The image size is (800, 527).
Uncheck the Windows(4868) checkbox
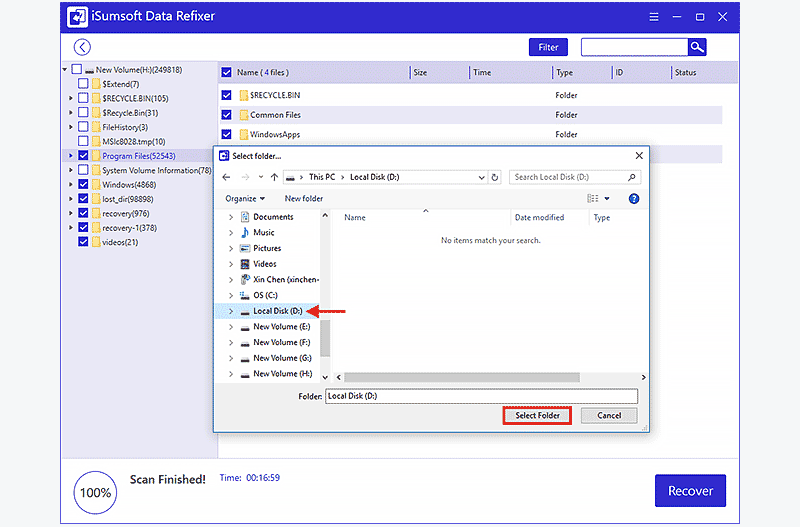click(83, 184)
